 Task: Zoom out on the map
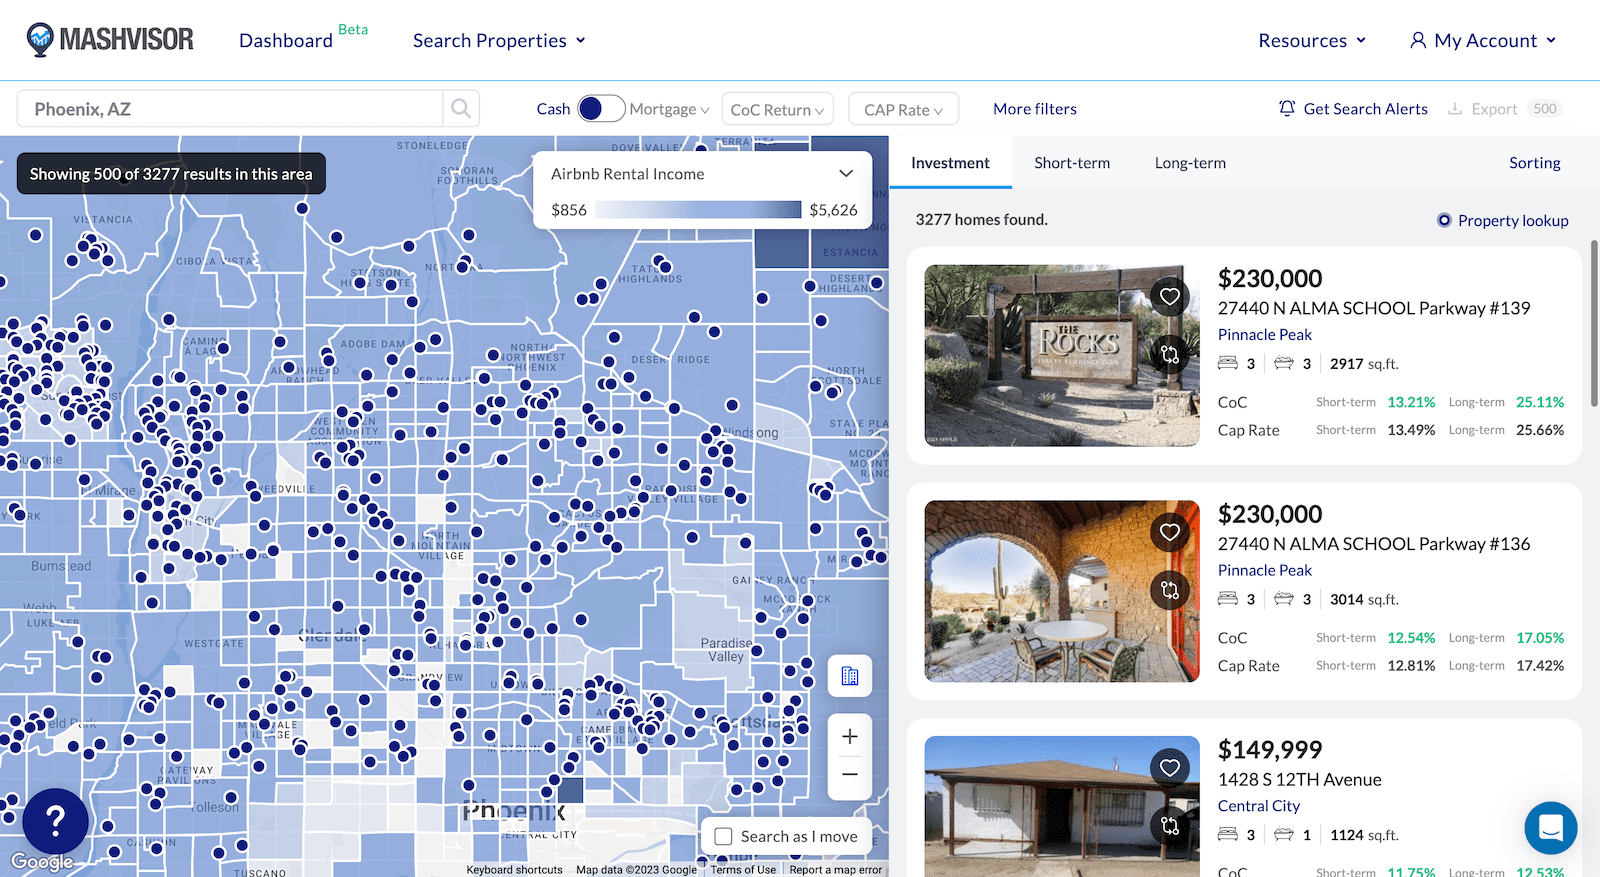(850, 774)
